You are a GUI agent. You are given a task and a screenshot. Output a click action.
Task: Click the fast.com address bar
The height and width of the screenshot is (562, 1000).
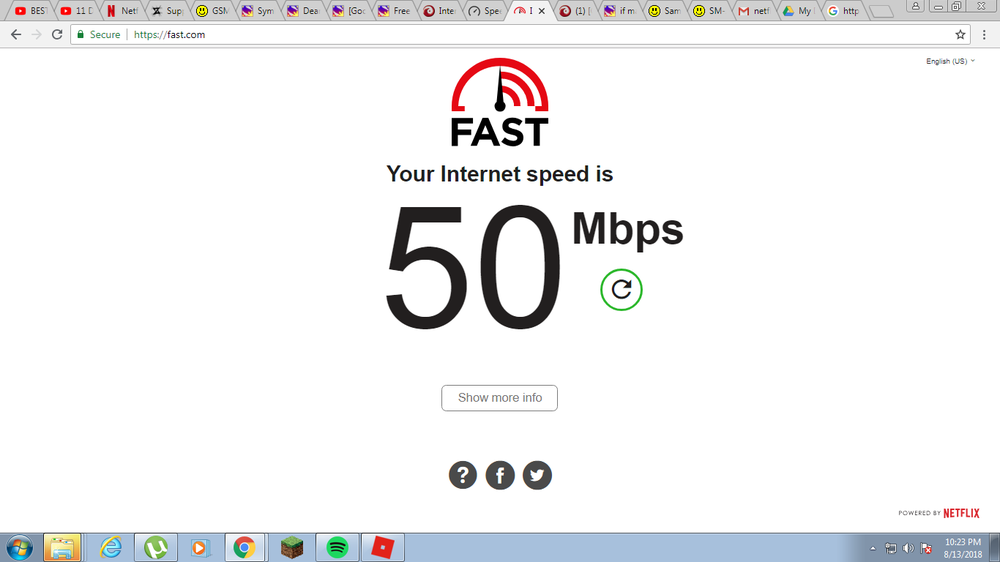520,34
